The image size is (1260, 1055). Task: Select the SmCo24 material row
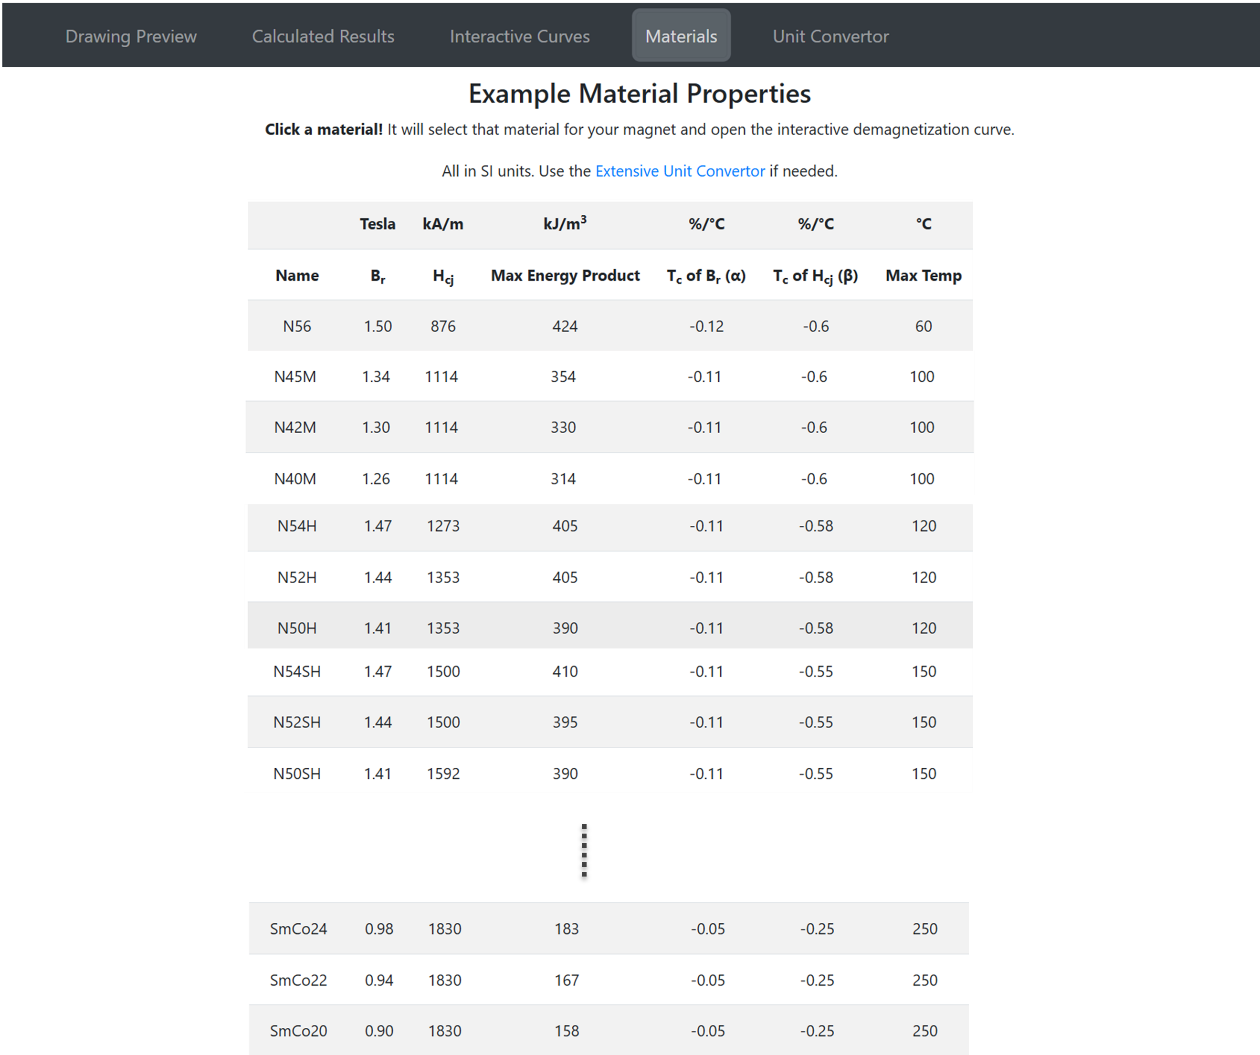click(x=298, y=929)
